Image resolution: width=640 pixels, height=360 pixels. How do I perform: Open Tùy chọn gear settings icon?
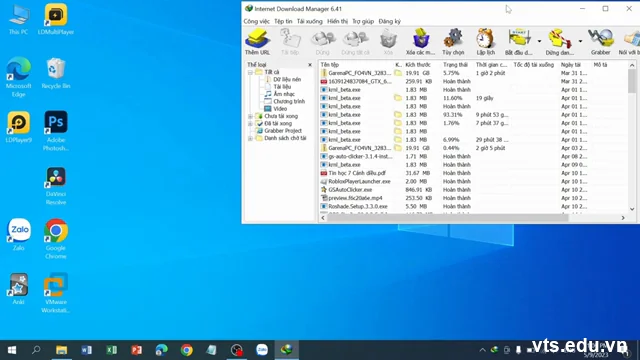click(x=453, y=42)
